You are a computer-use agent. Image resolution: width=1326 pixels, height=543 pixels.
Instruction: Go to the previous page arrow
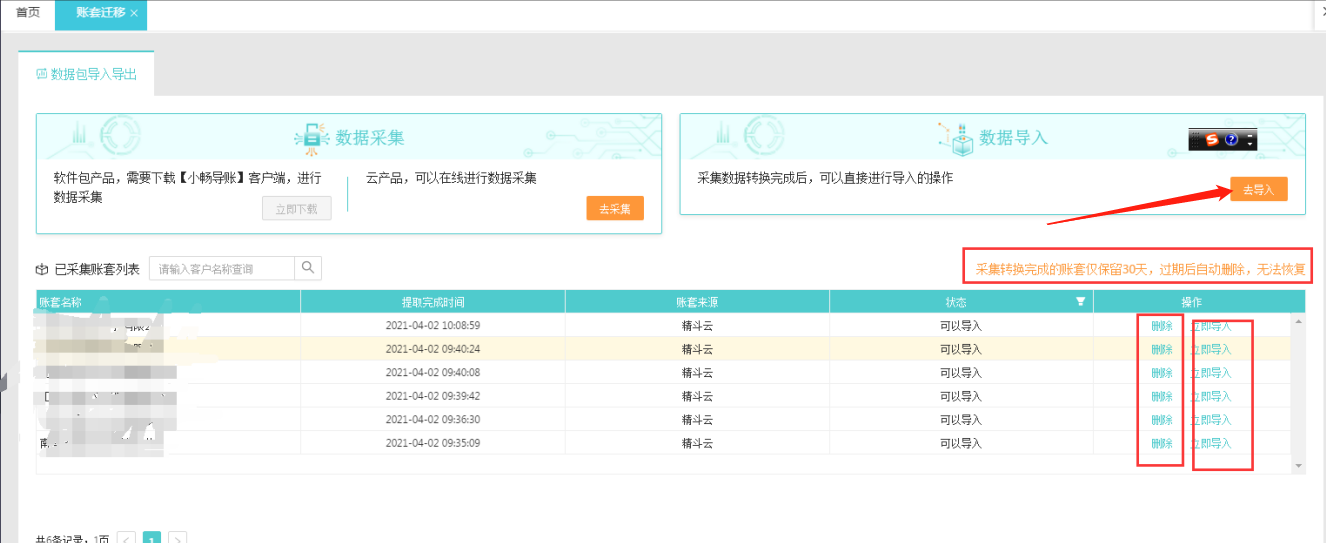tap(127, 538)
